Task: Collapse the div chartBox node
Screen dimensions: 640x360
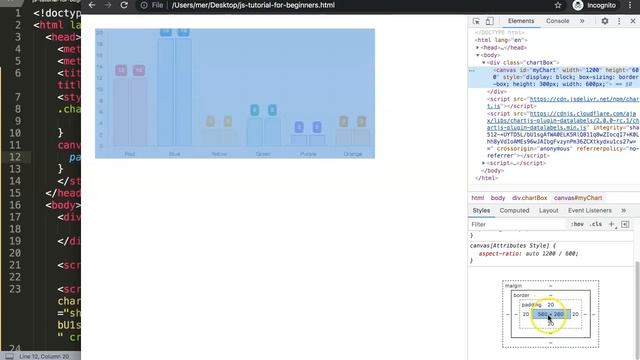Action: (484, 62)
